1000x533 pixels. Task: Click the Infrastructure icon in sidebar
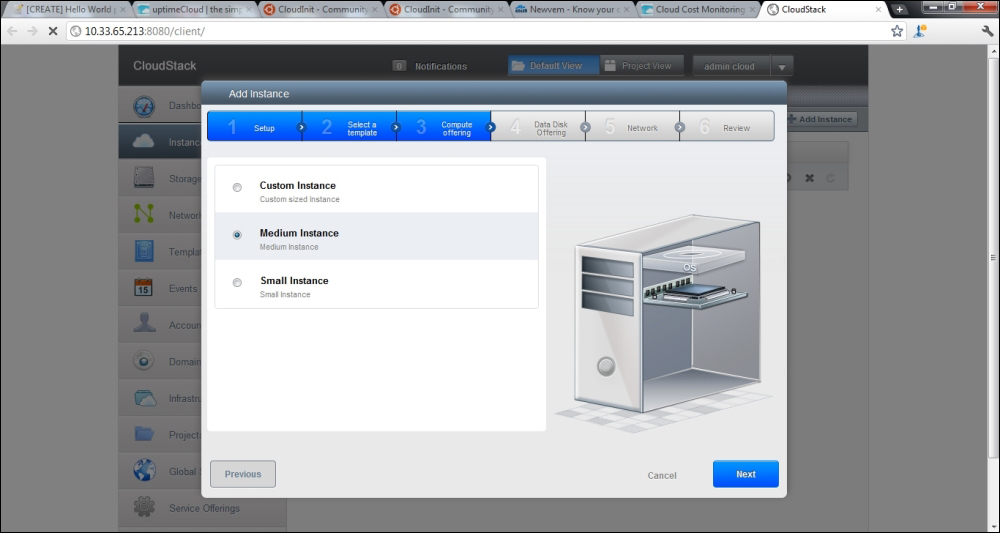pos(144,397)
